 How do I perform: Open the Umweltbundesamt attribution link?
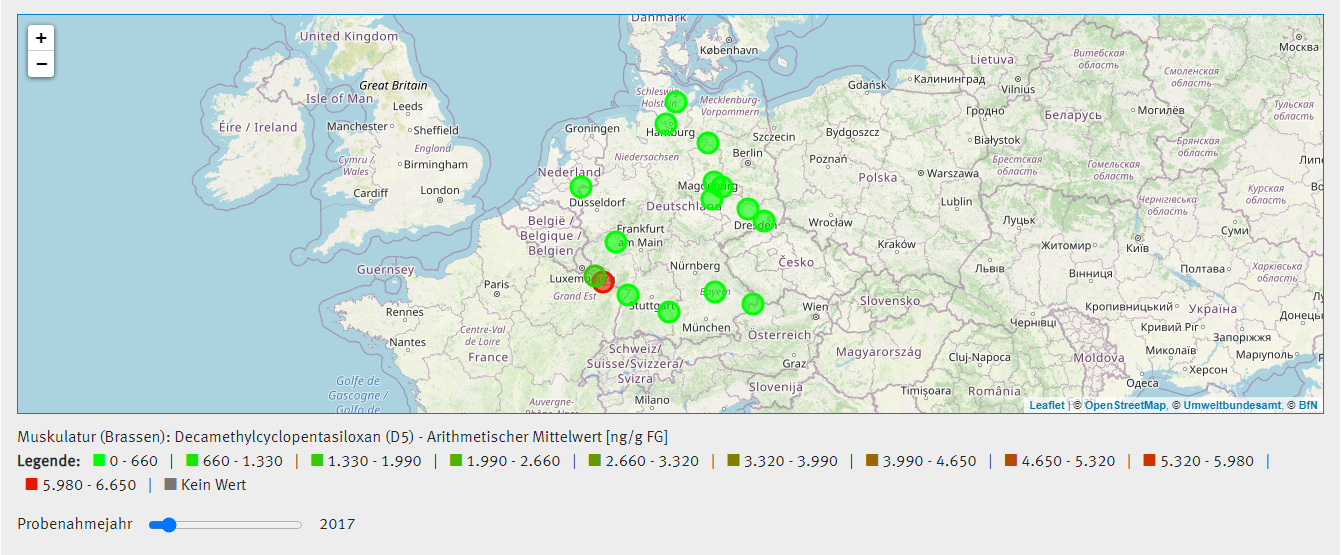1232,405
